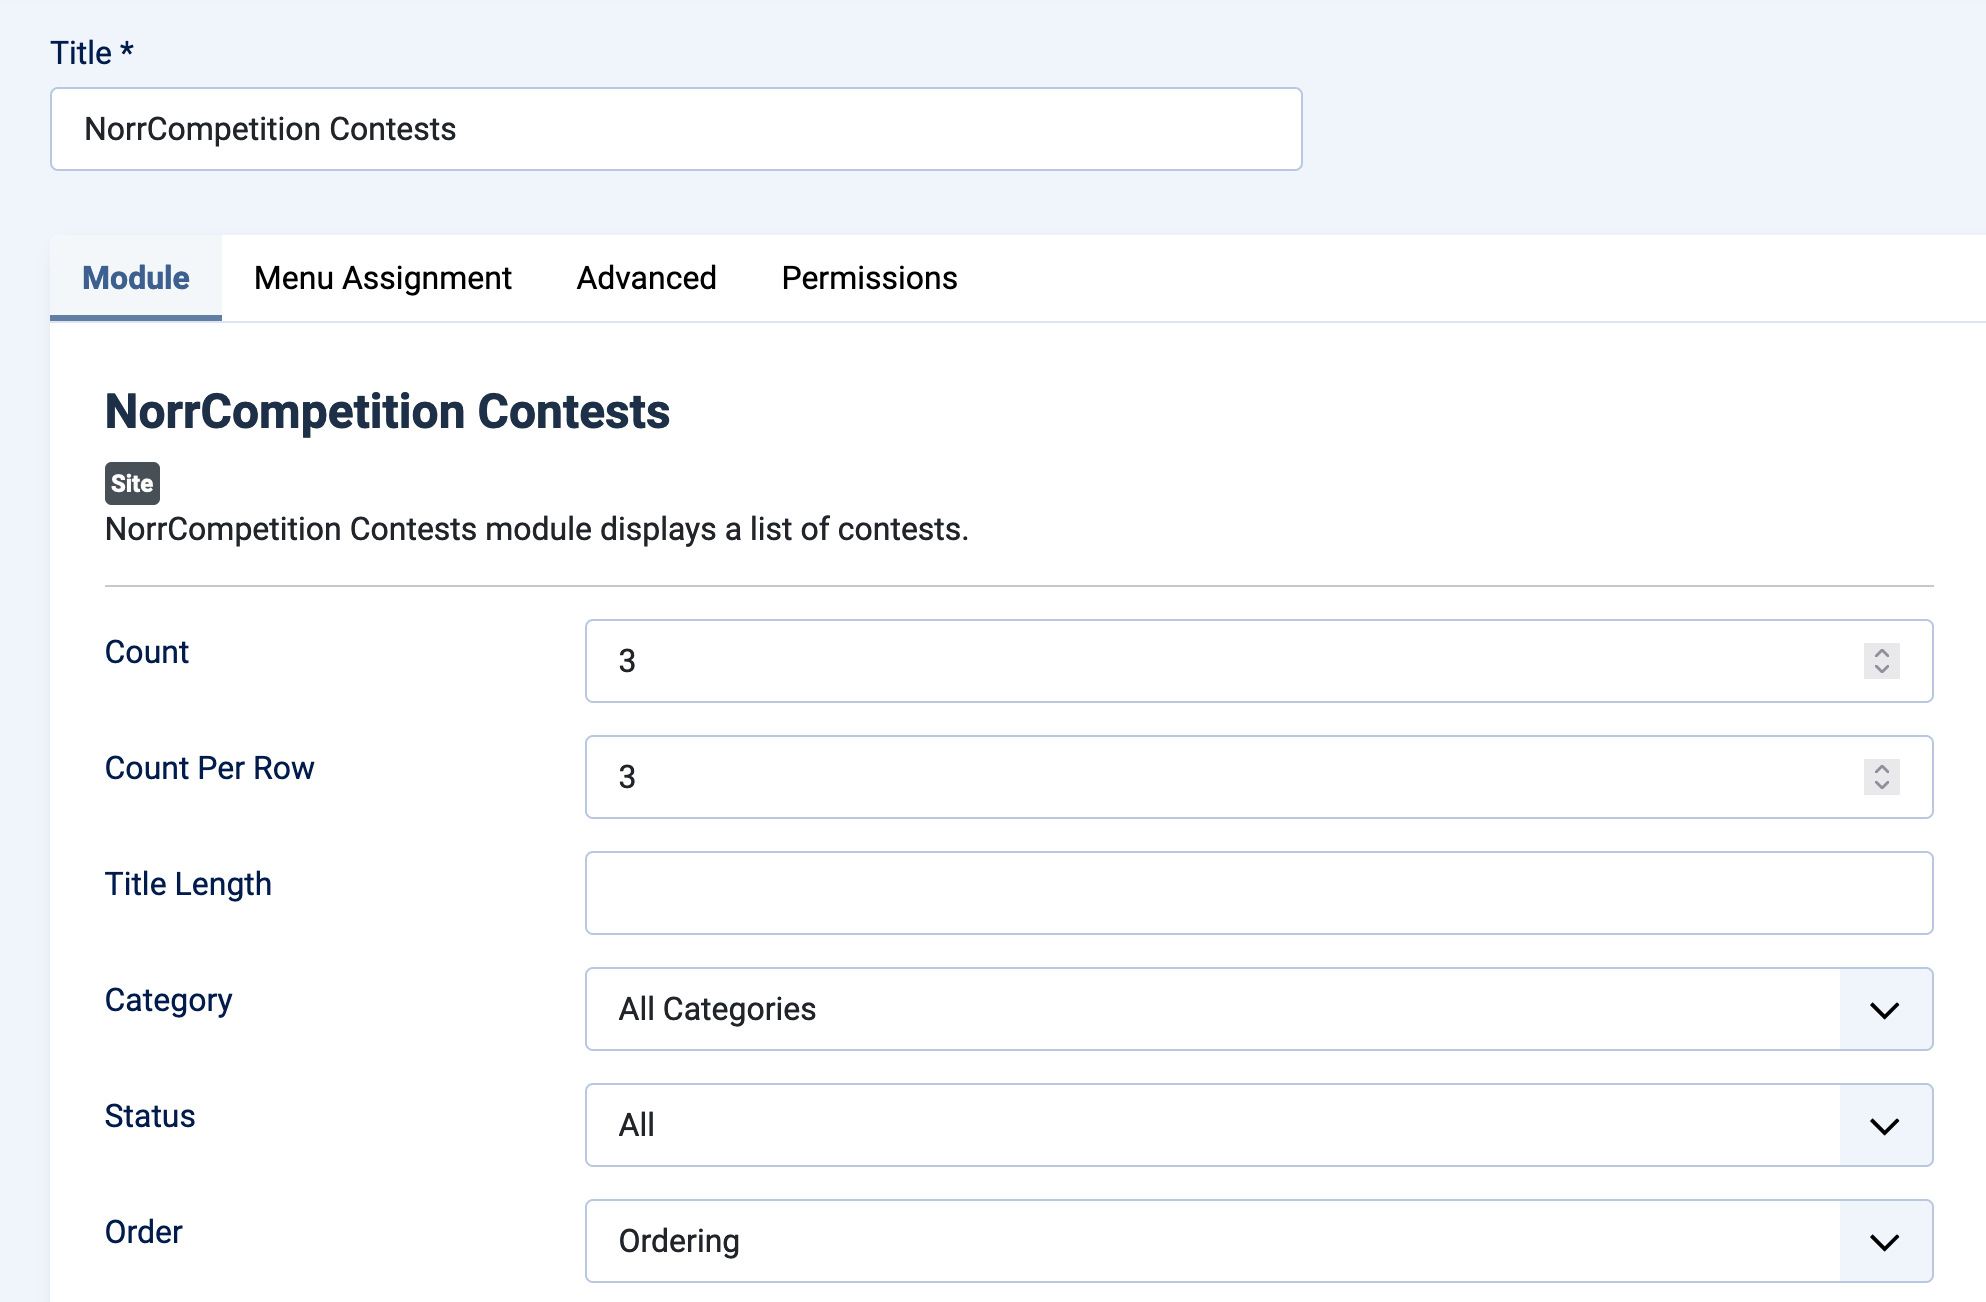This screenshot has height=1302, width=1986.
Task: Open the Order dropdown
Action: (x=1100, y=1241)
